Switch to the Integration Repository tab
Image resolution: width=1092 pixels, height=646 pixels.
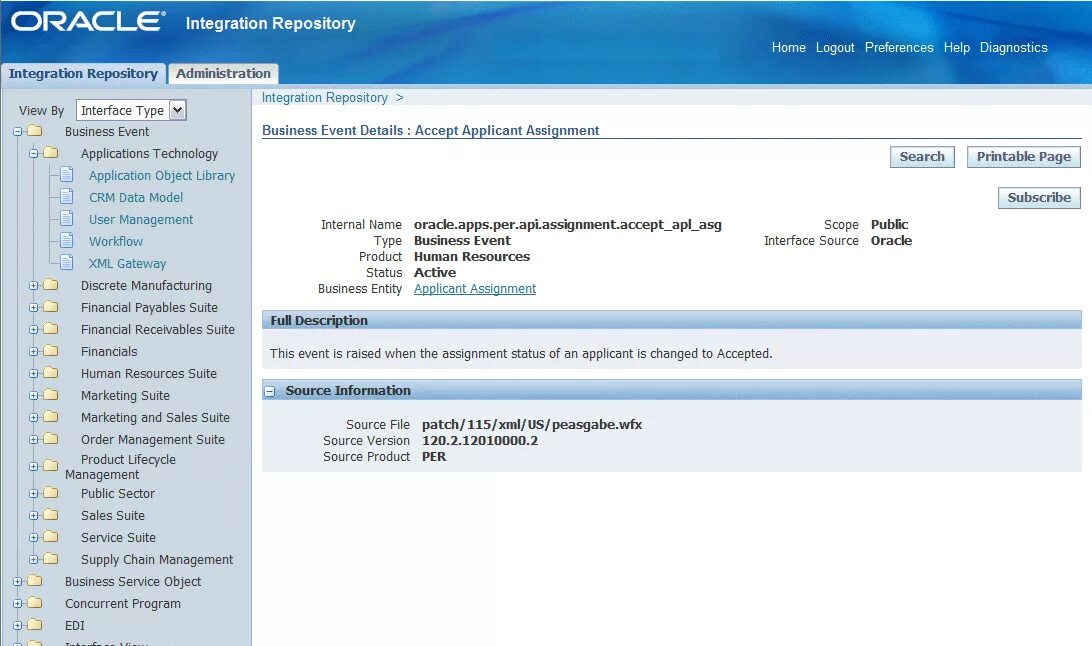84,73
